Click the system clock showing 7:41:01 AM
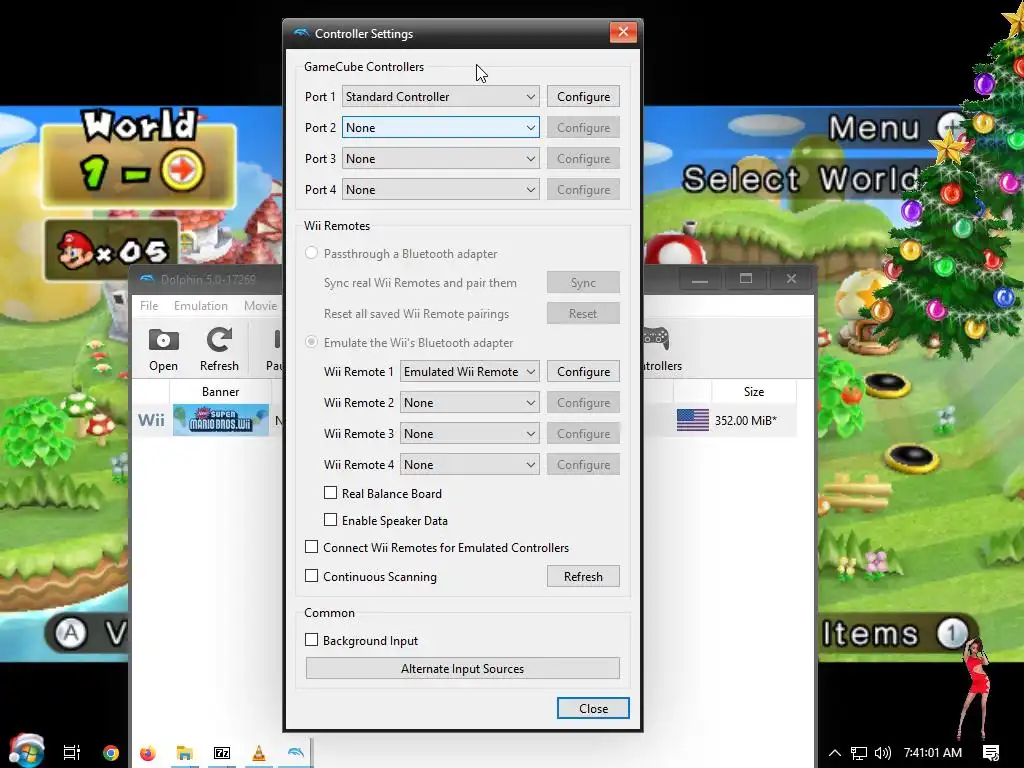 [x=933, y=753]
